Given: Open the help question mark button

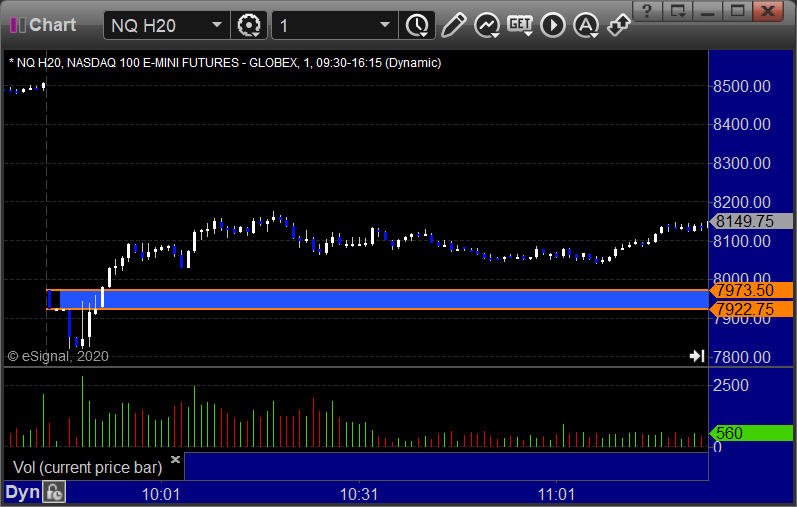Looking at the screenshot, I should [647, 11].
